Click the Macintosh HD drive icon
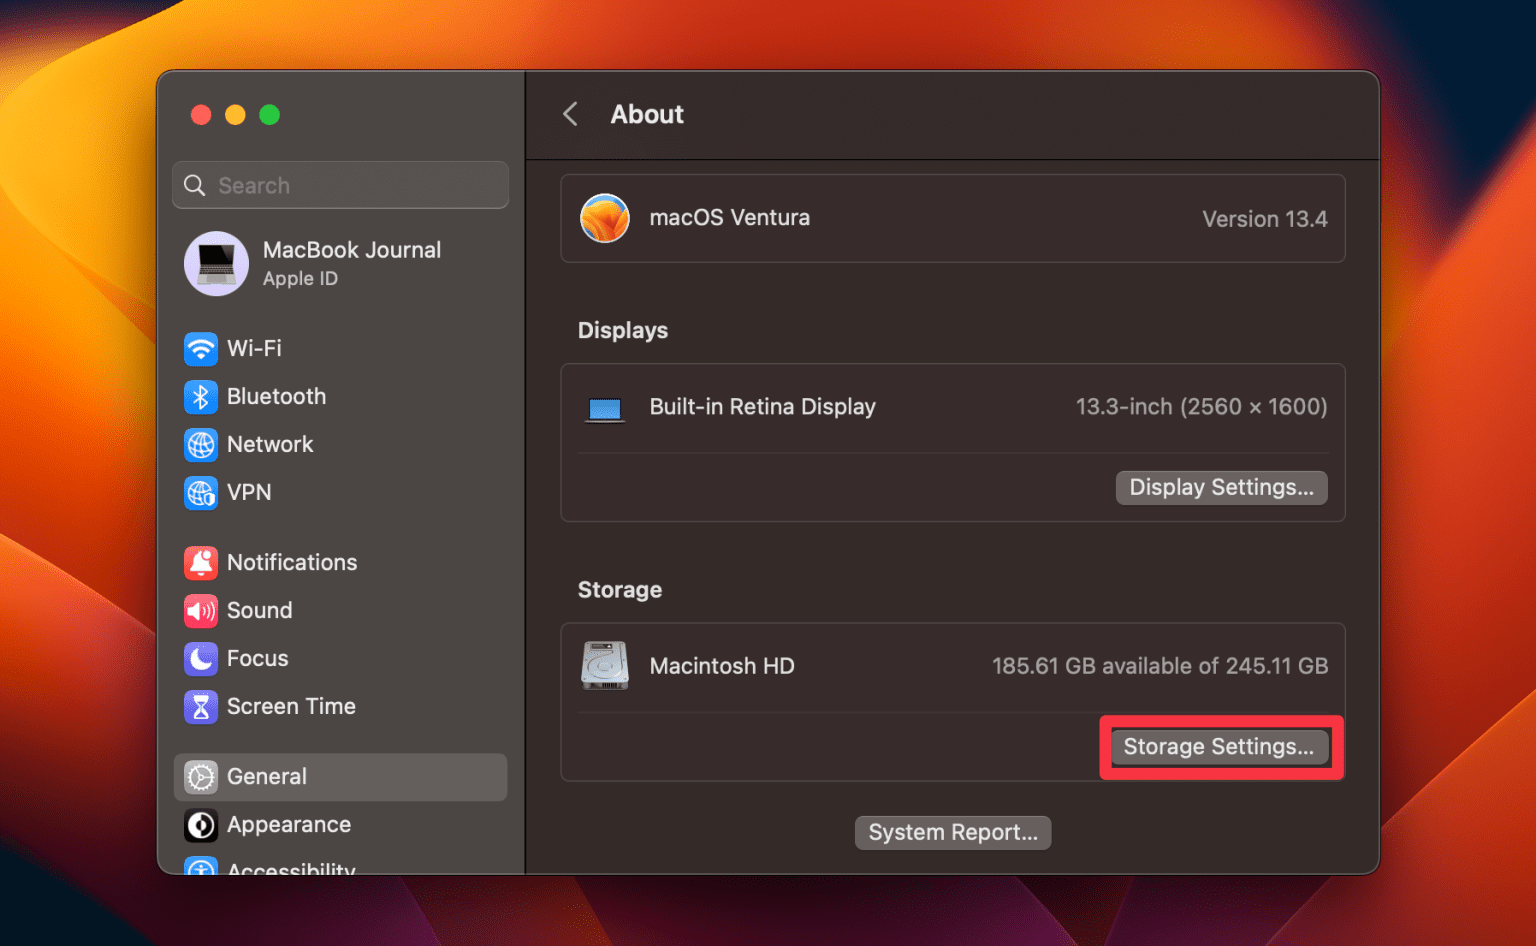 coord(604,665)
